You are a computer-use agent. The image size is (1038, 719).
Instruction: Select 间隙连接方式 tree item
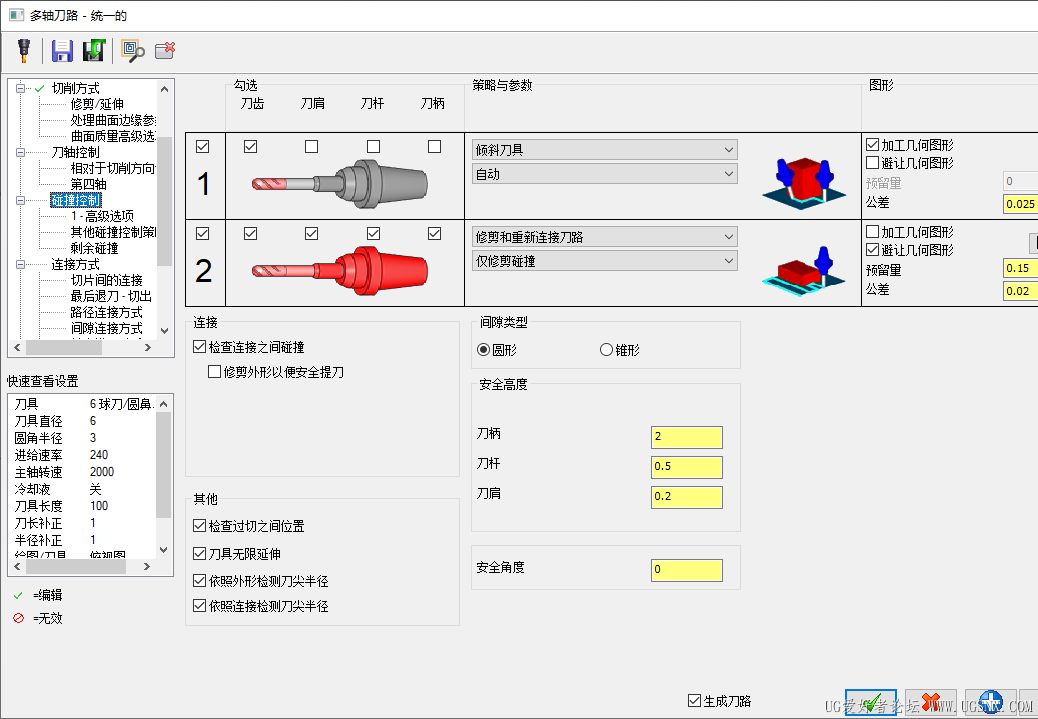click(x=106, y=328)
